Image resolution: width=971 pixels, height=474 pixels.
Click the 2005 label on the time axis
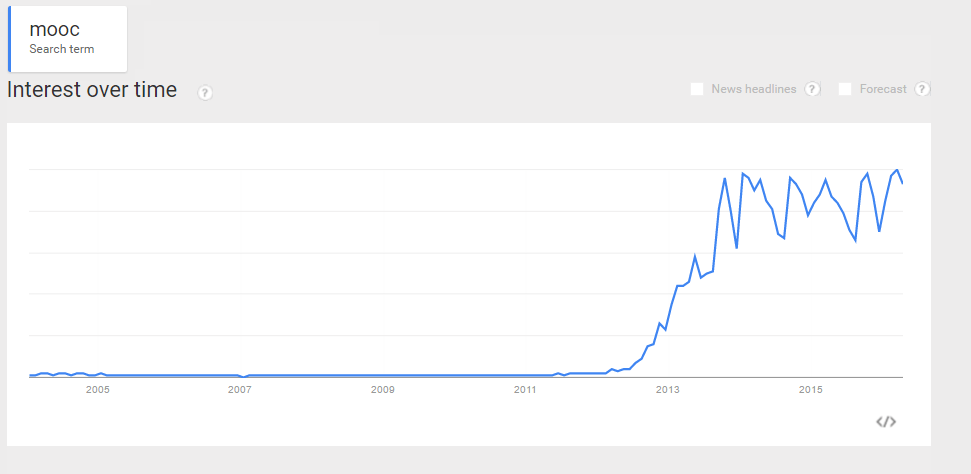tap(97, 390)
